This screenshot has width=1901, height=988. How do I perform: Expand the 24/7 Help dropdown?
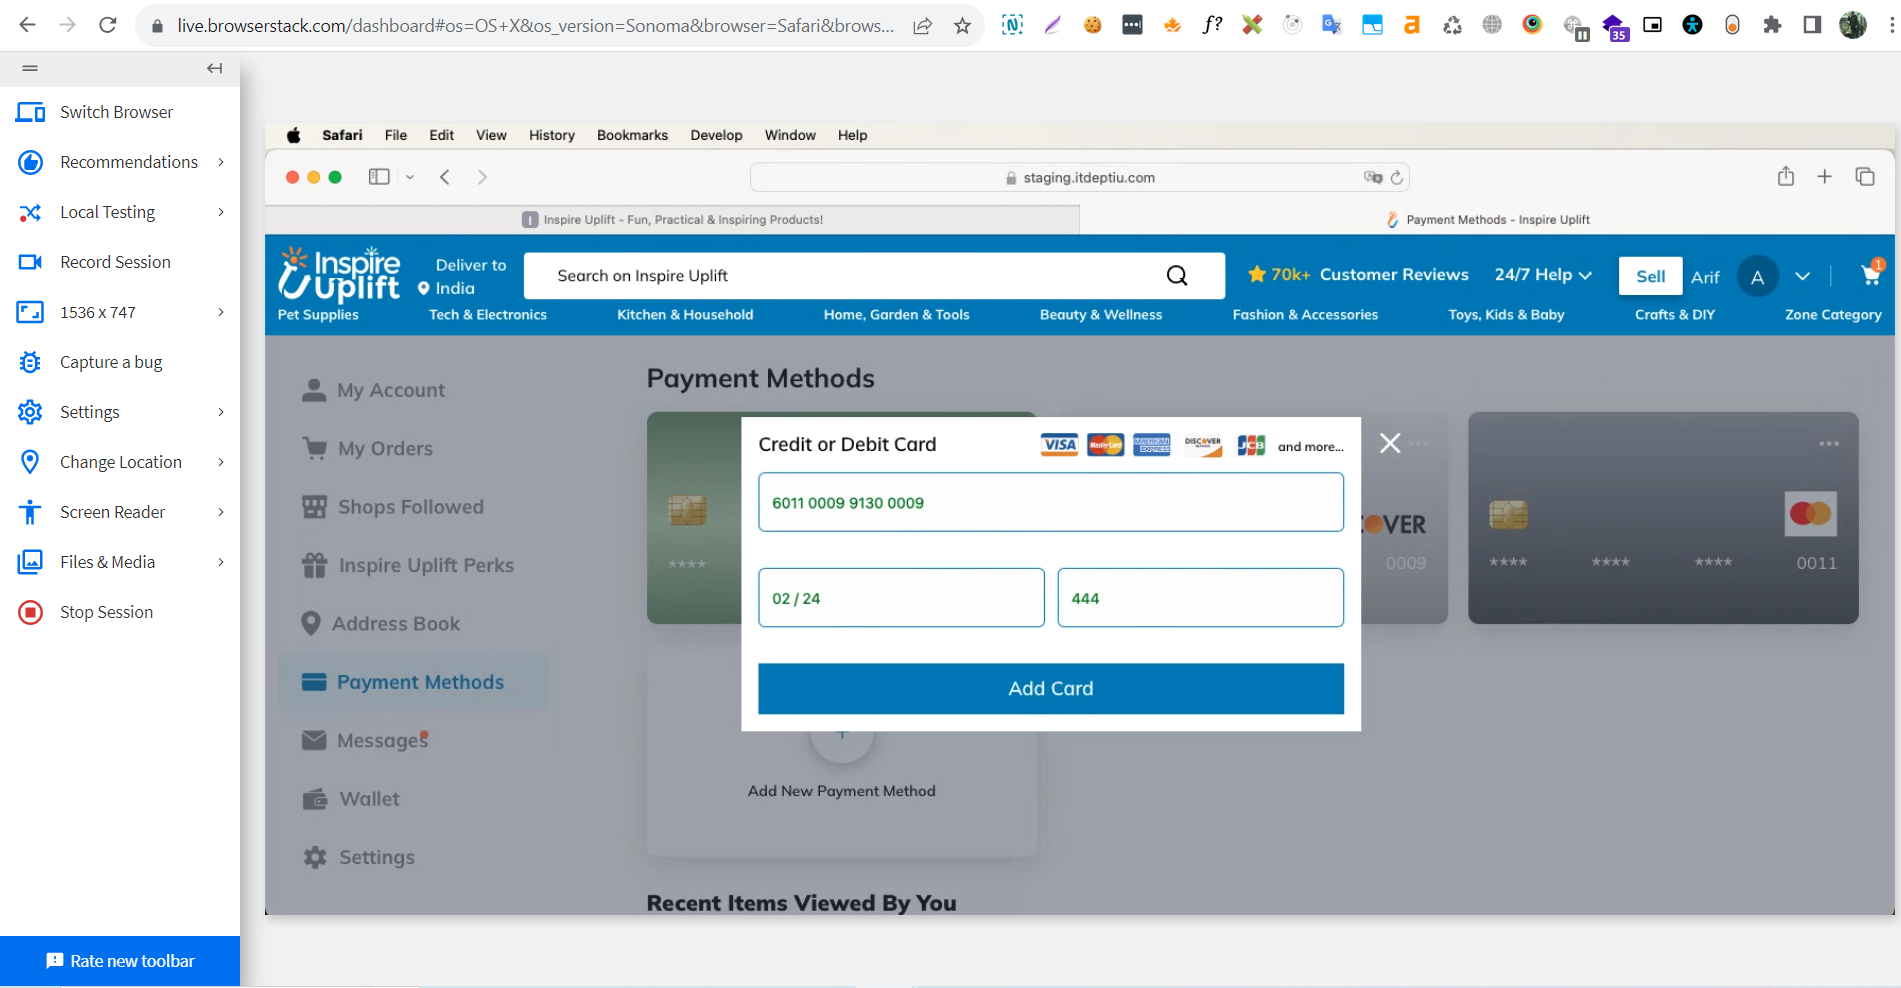point(1543,275)
